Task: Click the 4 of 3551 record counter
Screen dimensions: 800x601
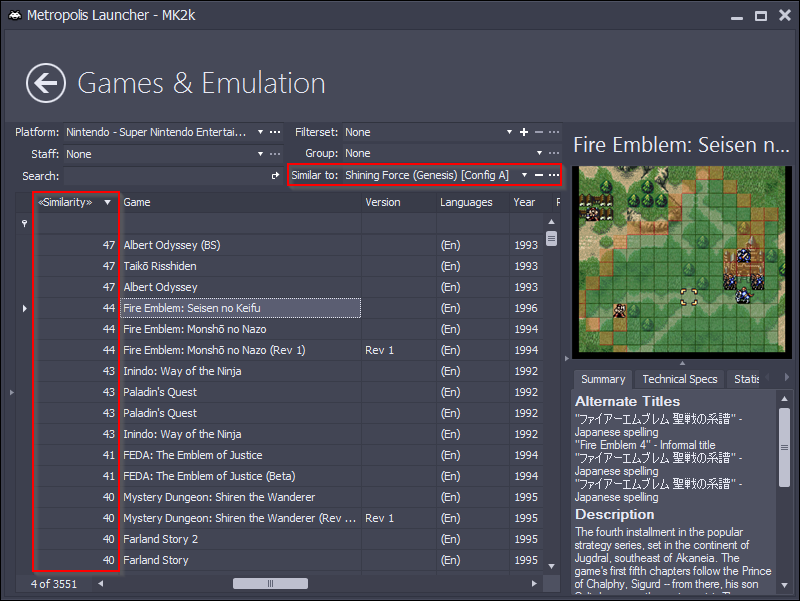Action: (x=54, y=584)
